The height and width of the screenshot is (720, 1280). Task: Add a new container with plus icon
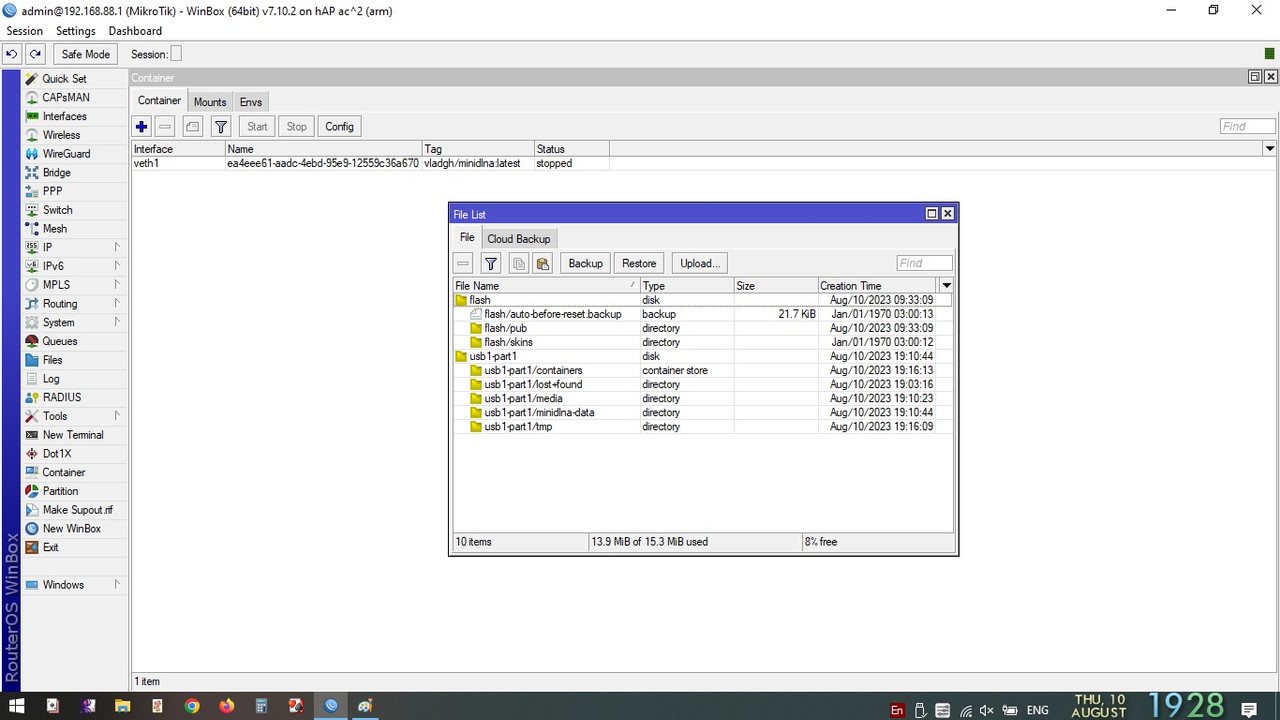coord(141,127)
